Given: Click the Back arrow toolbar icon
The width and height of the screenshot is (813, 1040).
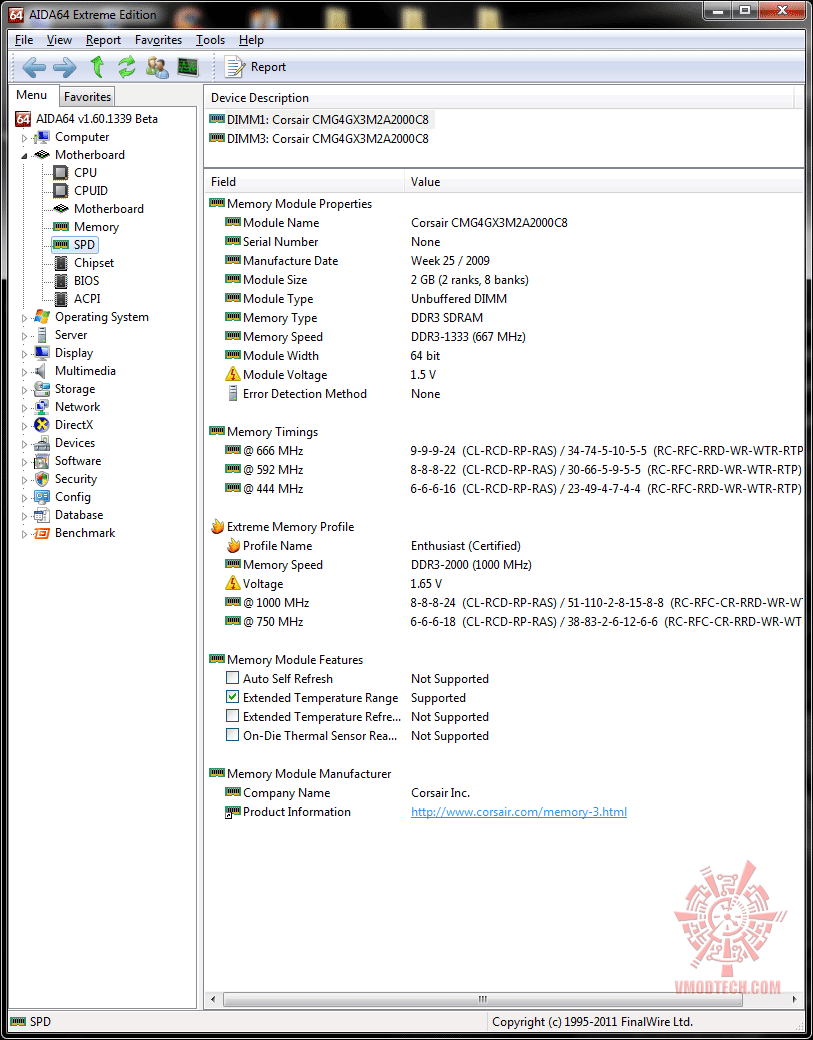Looking at the screenshot, I should click(34, 67).
